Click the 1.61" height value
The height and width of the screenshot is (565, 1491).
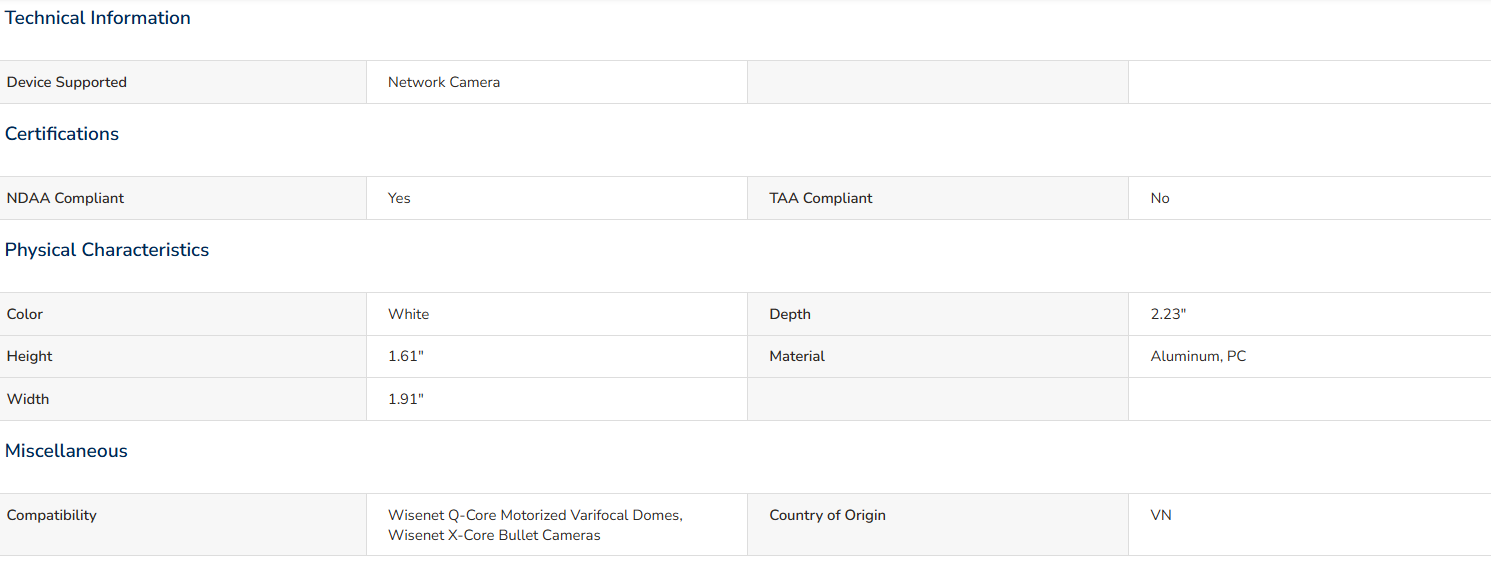pyautogui.click(x=406, y=356)
